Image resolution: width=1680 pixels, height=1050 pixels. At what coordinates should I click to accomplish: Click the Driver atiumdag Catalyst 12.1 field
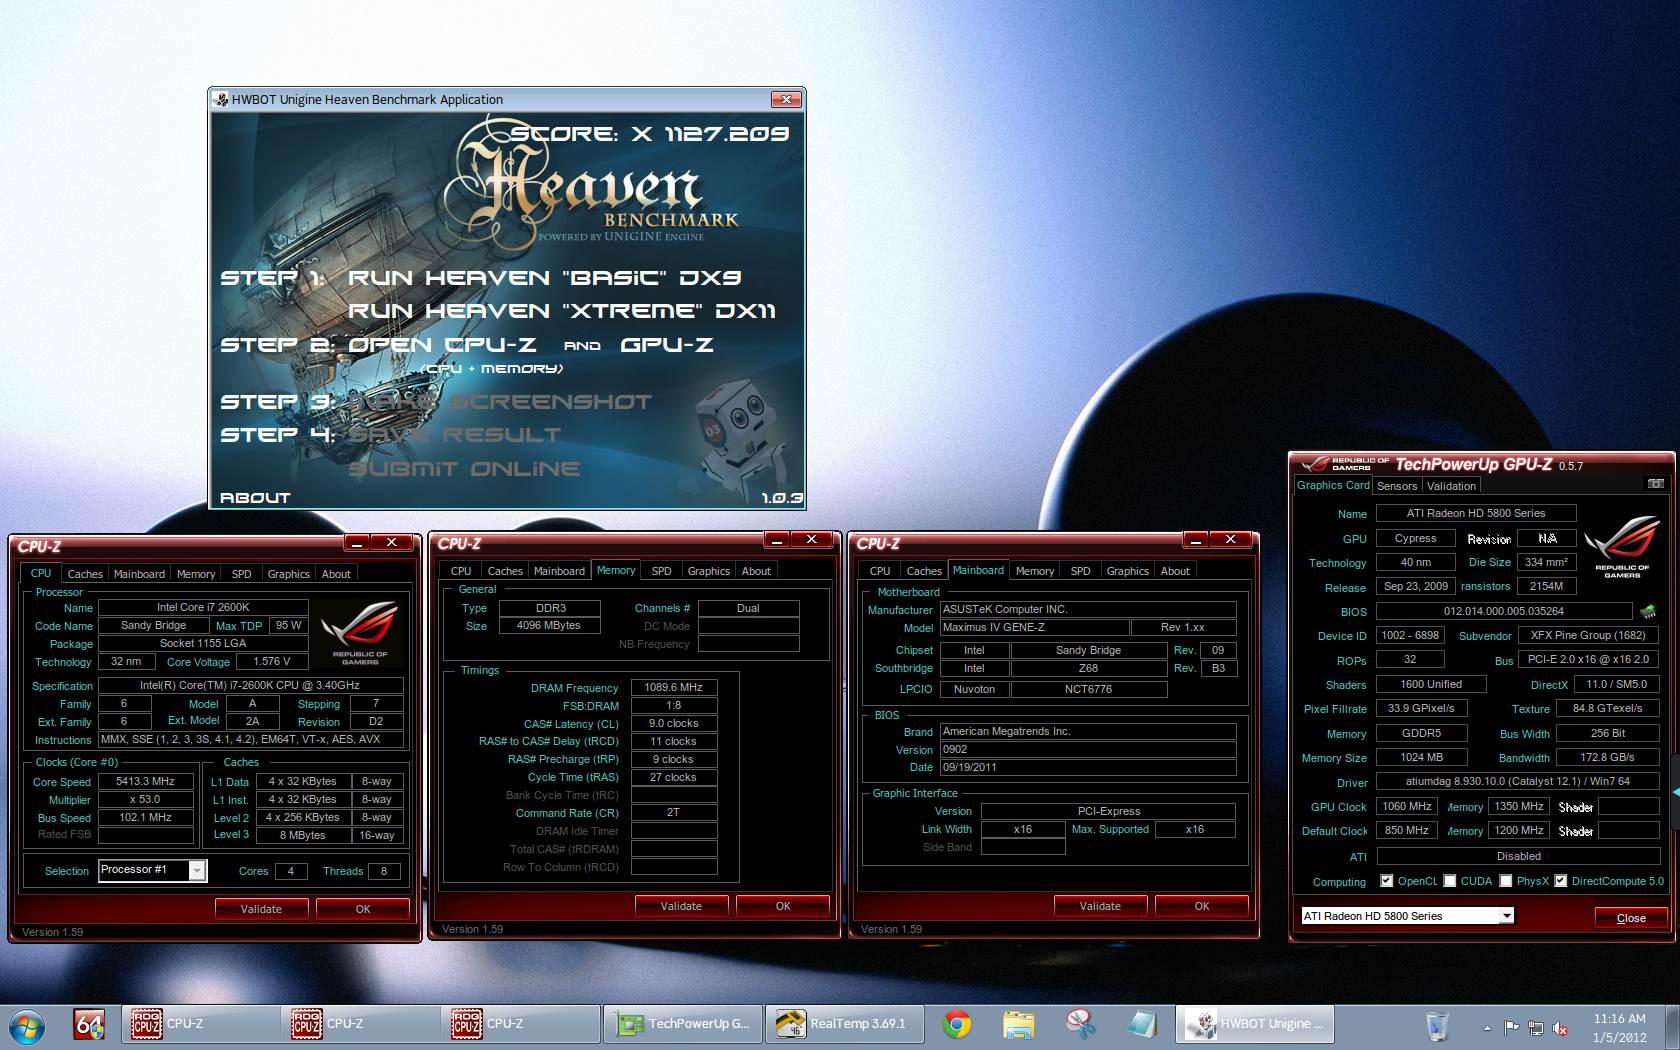click(x=1518, y=782)
